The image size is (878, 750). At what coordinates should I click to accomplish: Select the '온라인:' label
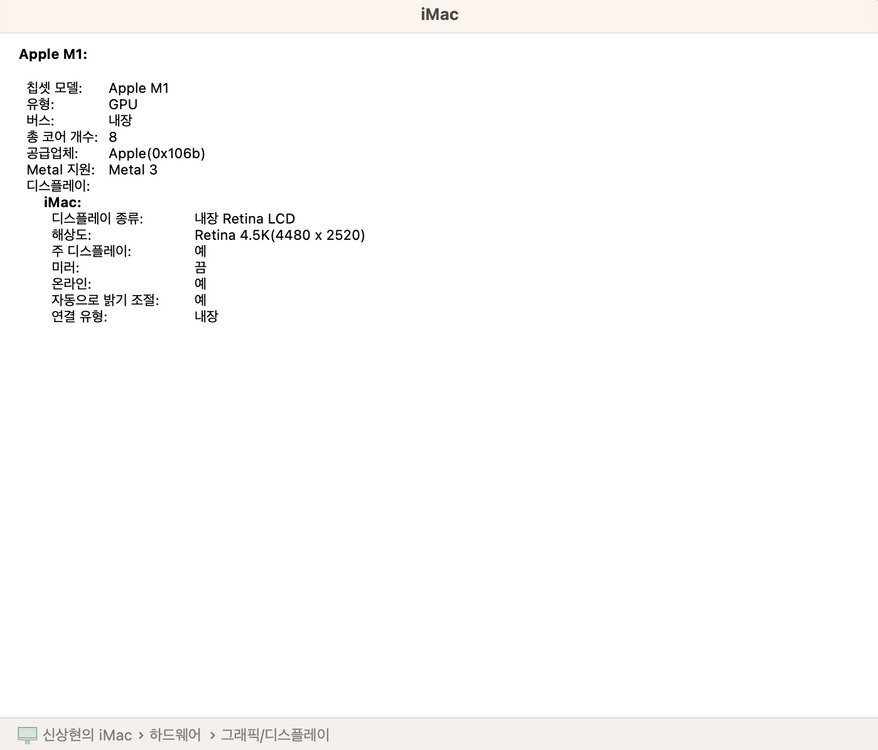click(71, 284)
